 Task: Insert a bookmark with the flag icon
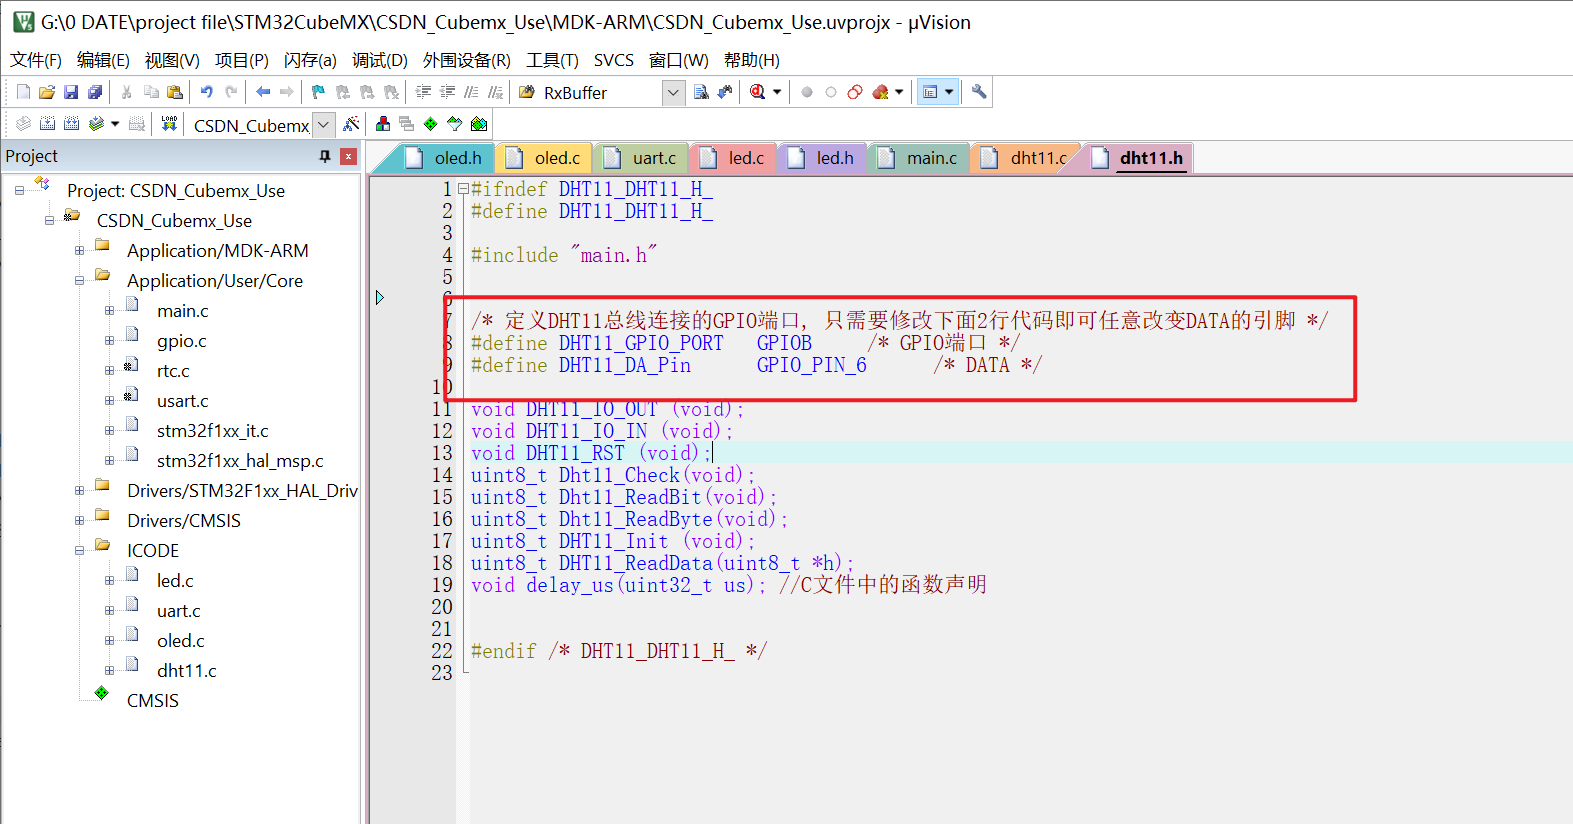click(x=318, y=92)
